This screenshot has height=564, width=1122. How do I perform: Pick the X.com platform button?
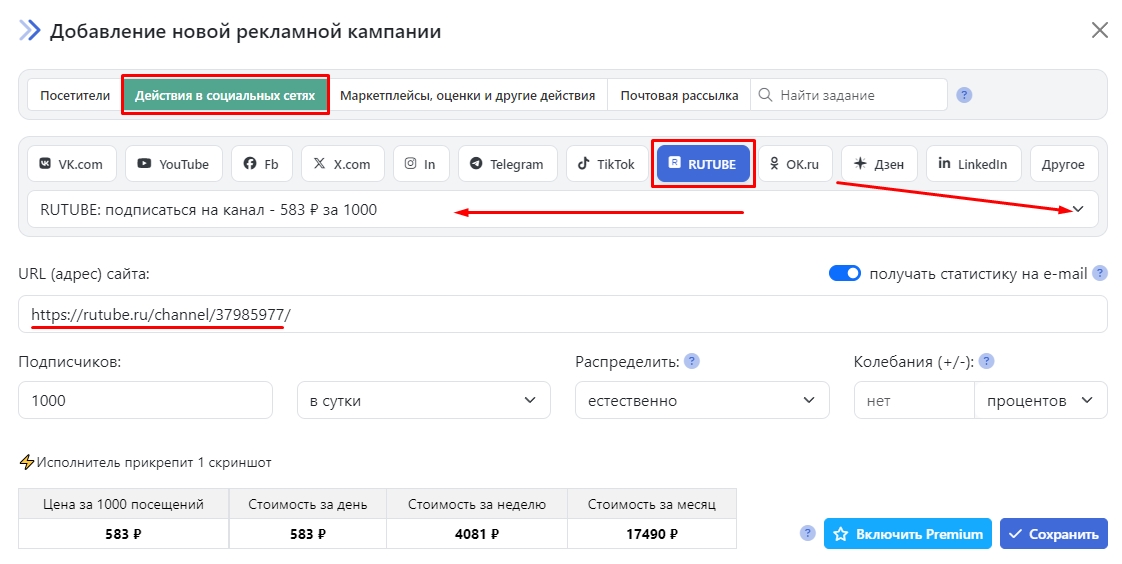tap(342, 164)
